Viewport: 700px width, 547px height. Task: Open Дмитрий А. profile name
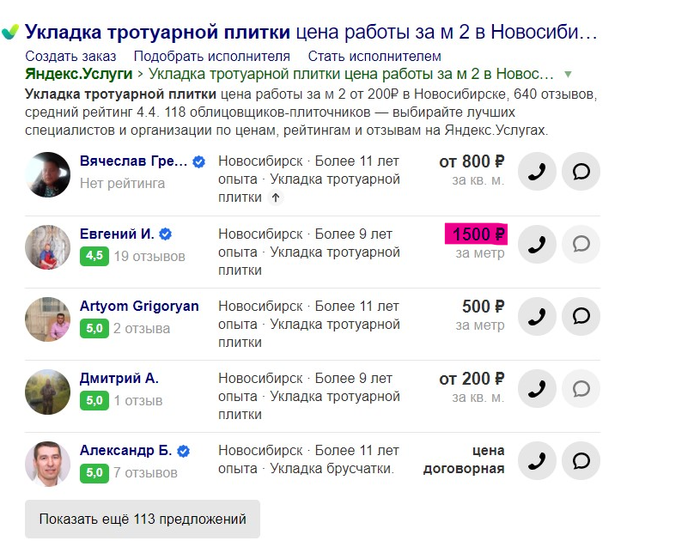pyautogui.click(x=119, y=378)
